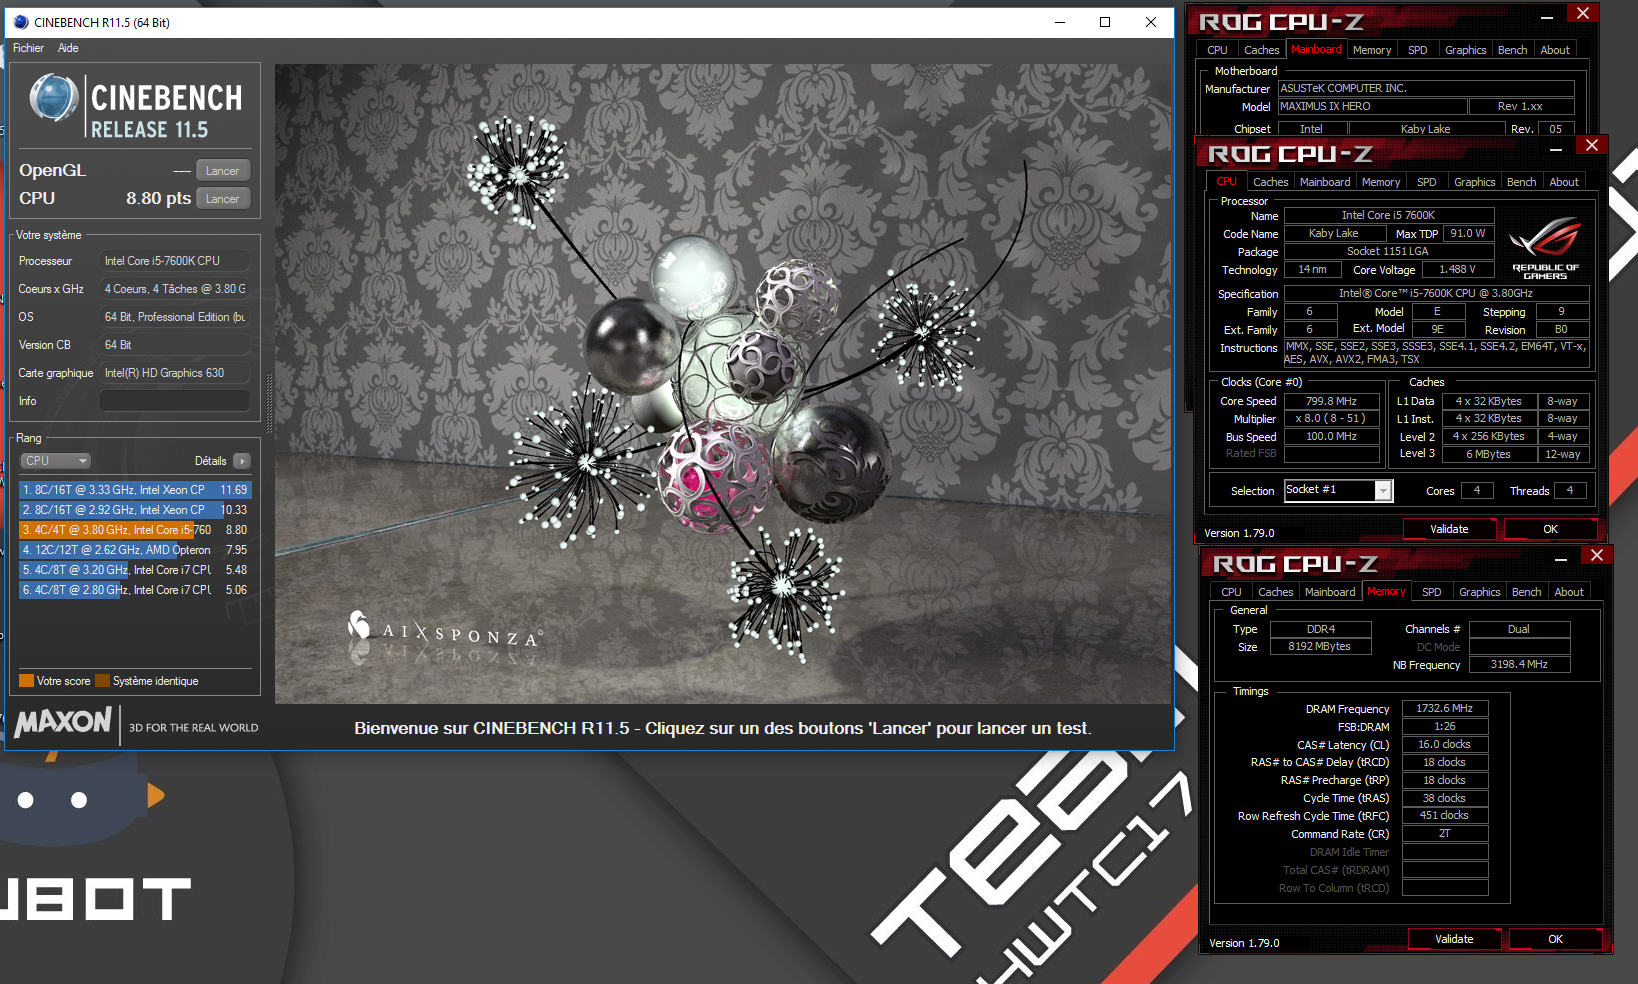Select rank 1 Xeon 3.33 GHz entry

pos(135,490)
